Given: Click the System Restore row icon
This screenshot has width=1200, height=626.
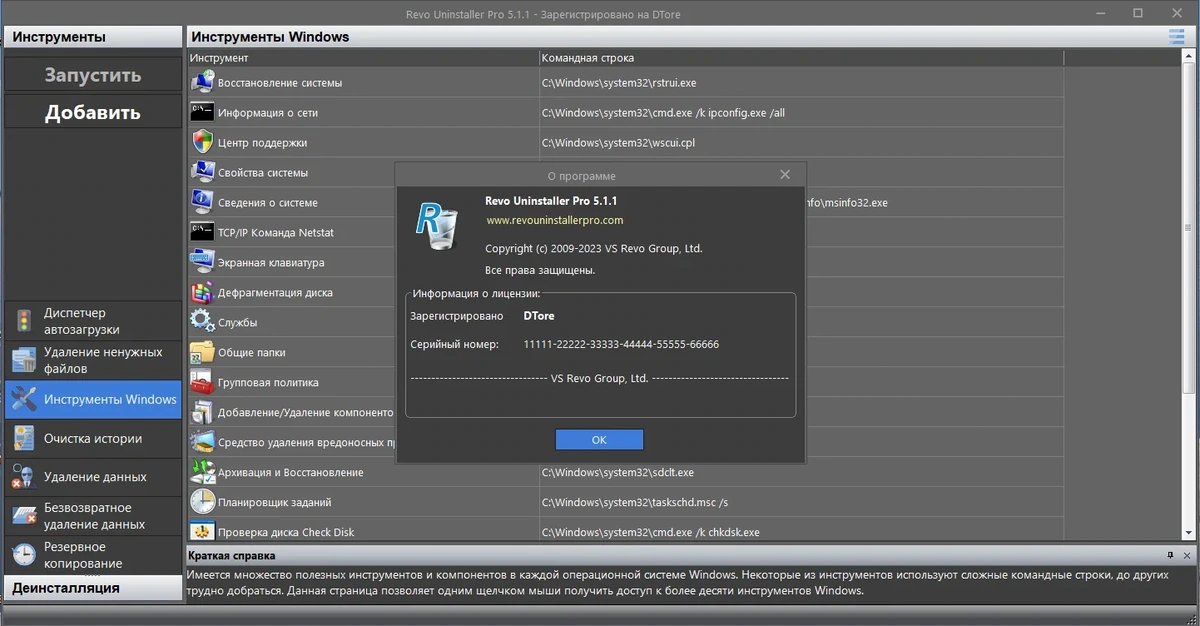Looking at the screenshot, I should pos(202,82).
